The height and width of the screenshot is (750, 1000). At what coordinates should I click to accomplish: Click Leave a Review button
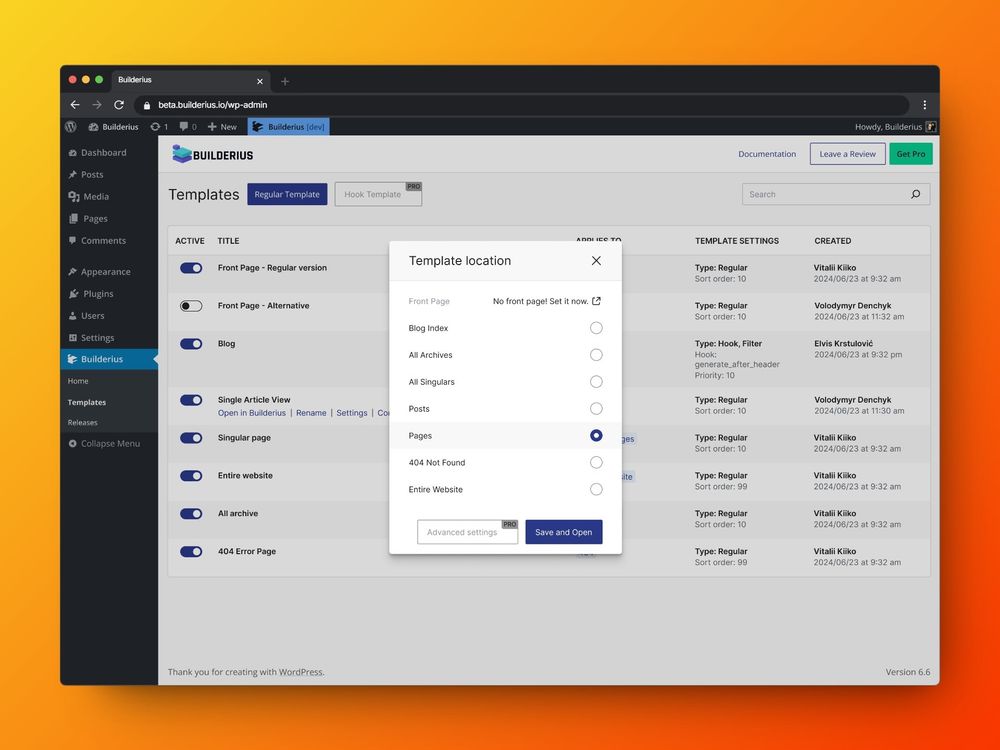point(847,154)
